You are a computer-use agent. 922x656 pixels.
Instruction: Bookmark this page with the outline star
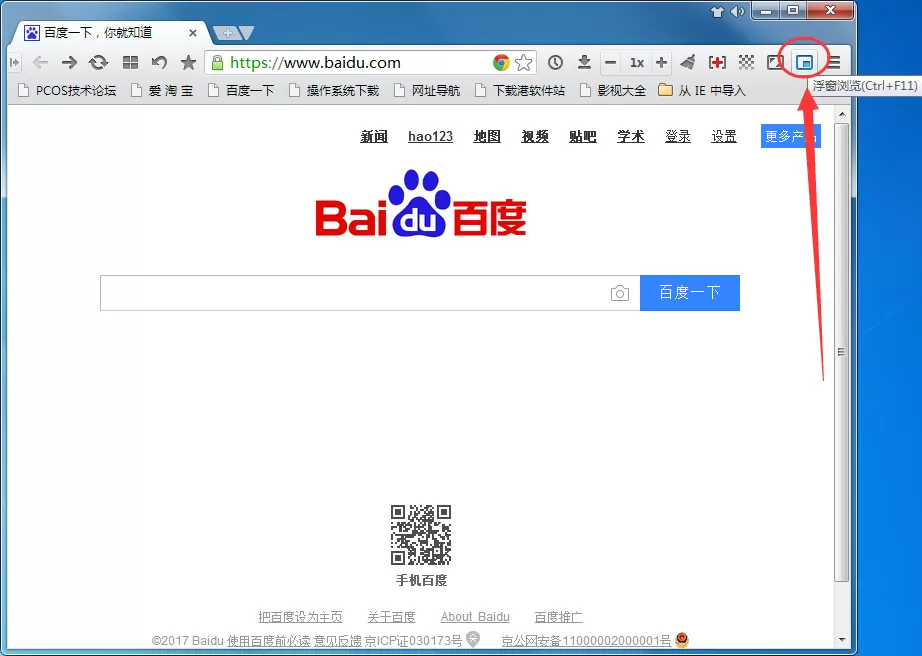(523, 62)
